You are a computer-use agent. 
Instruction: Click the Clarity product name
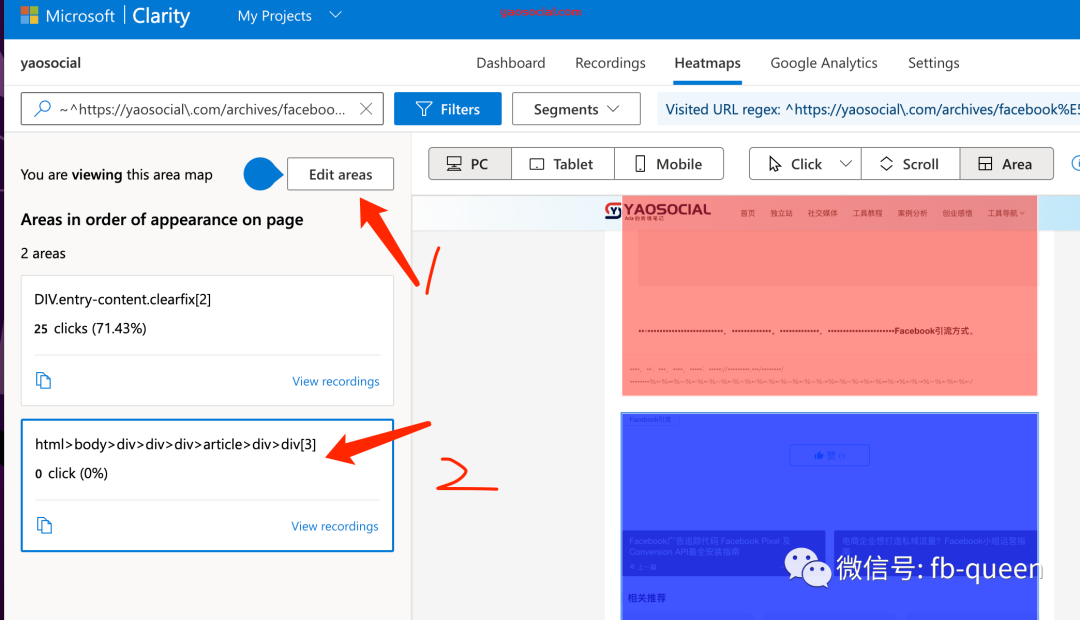tap(161, 16)
